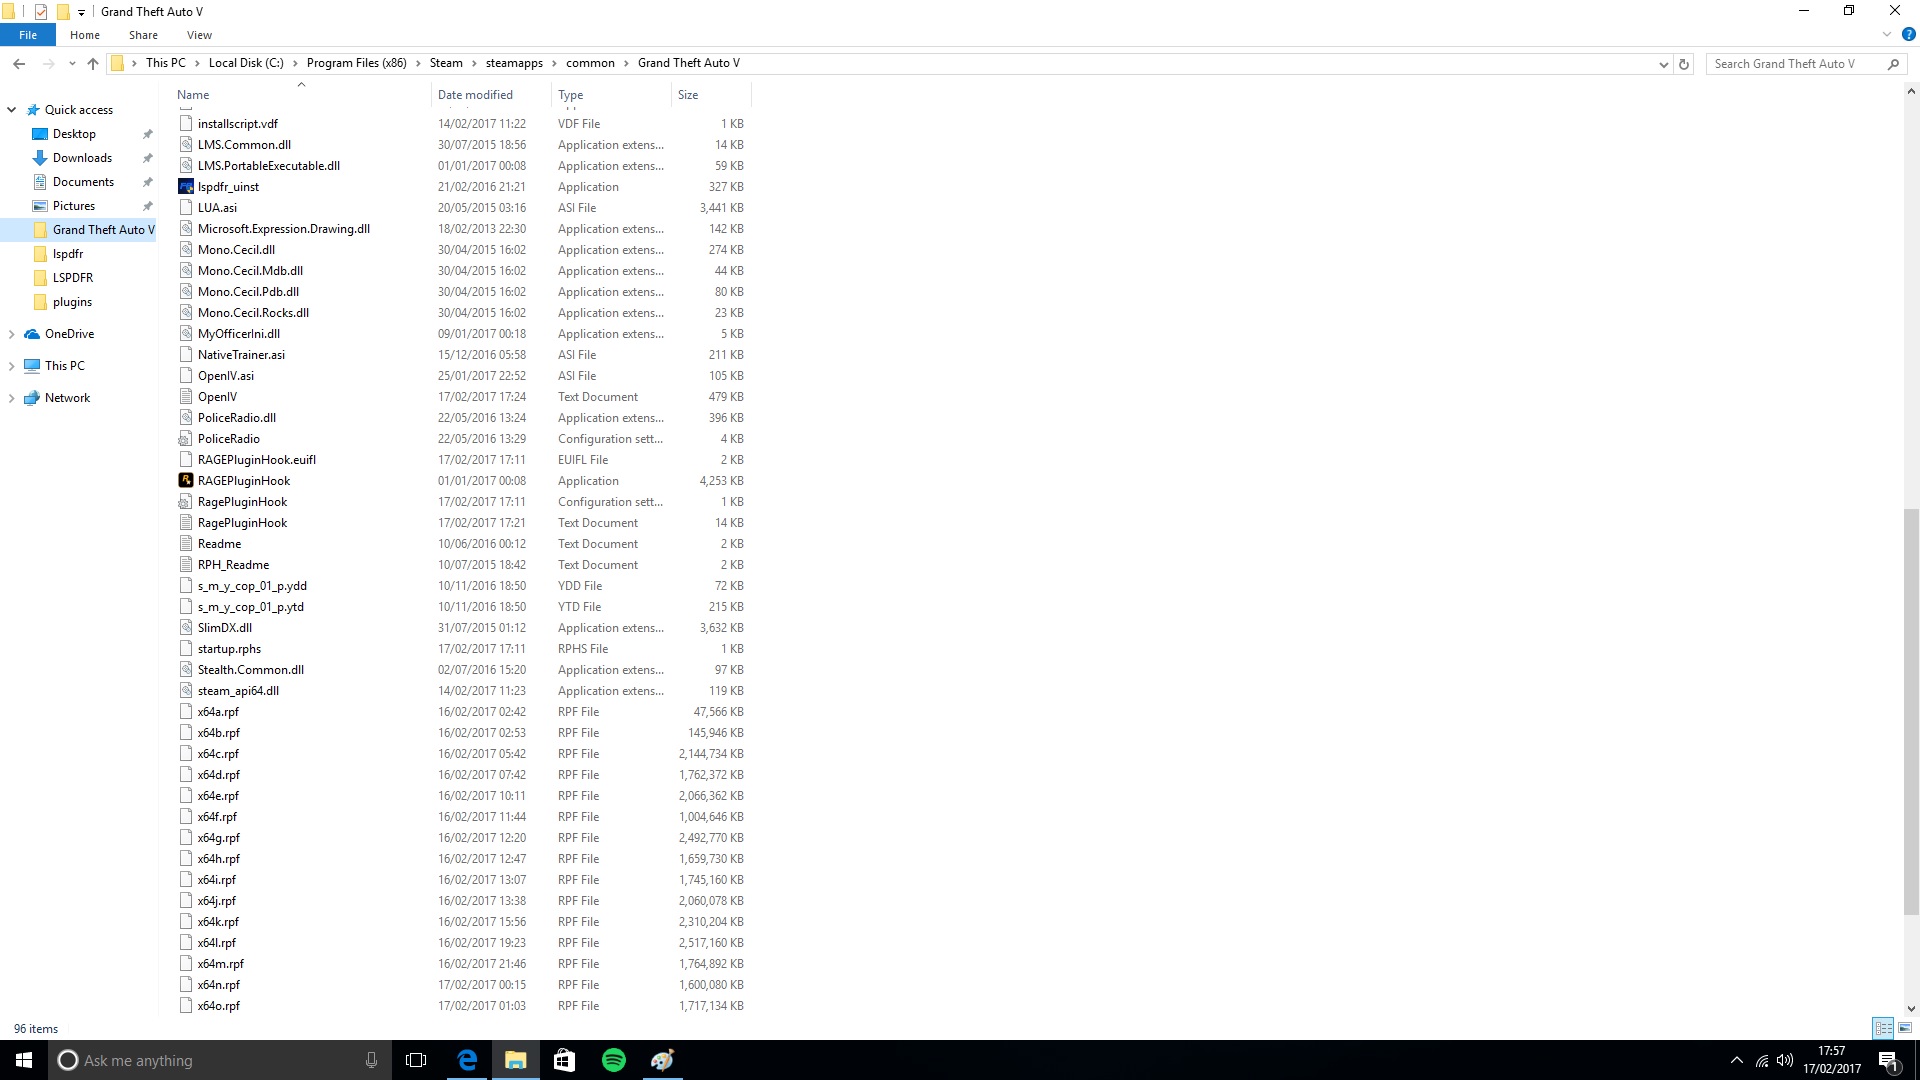
Task: Open the lspdfr_uinst application icon
Action: click(x=185, y=187)
